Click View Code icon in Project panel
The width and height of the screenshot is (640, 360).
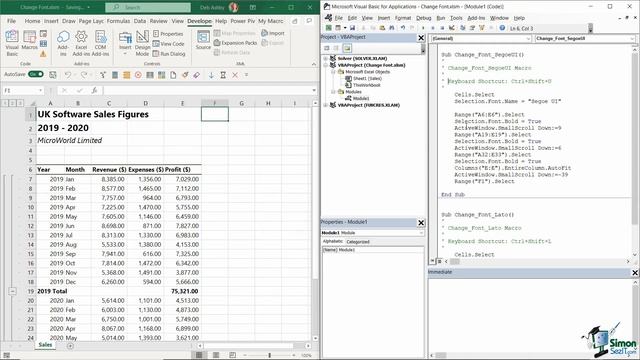tap(327, 48)
